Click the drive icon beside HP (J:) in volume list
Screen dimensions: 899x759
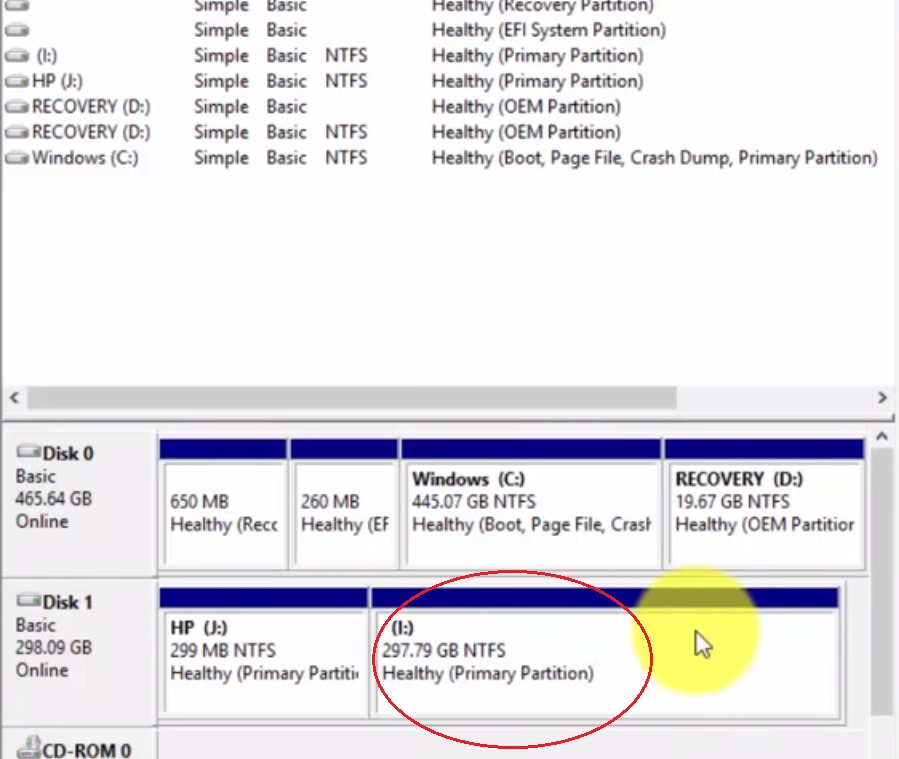tap(17, 81)
